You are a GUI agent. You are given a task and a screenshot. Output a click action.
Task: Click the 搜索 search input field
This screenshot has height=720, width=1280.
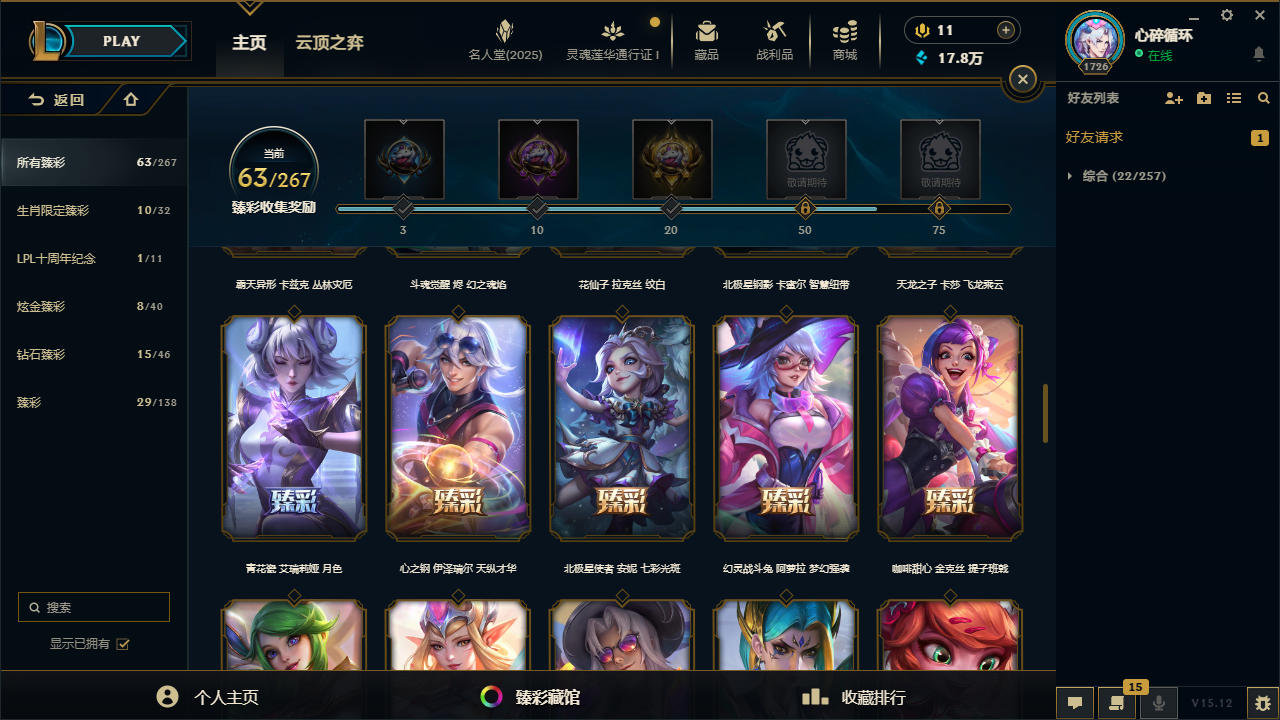[x=94, y=607]
